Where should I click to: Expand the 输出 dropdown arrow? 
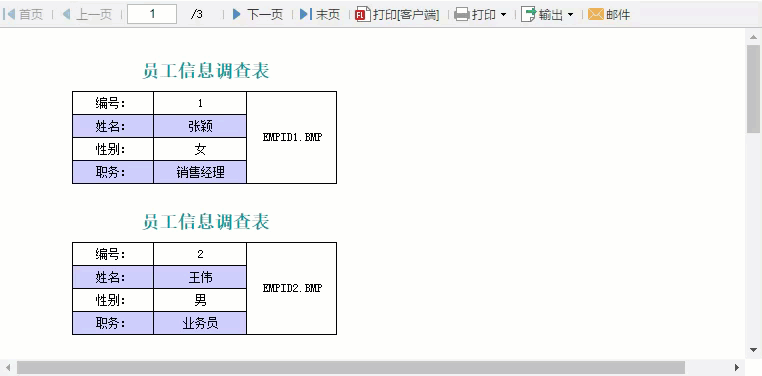(x=571, y=15)
